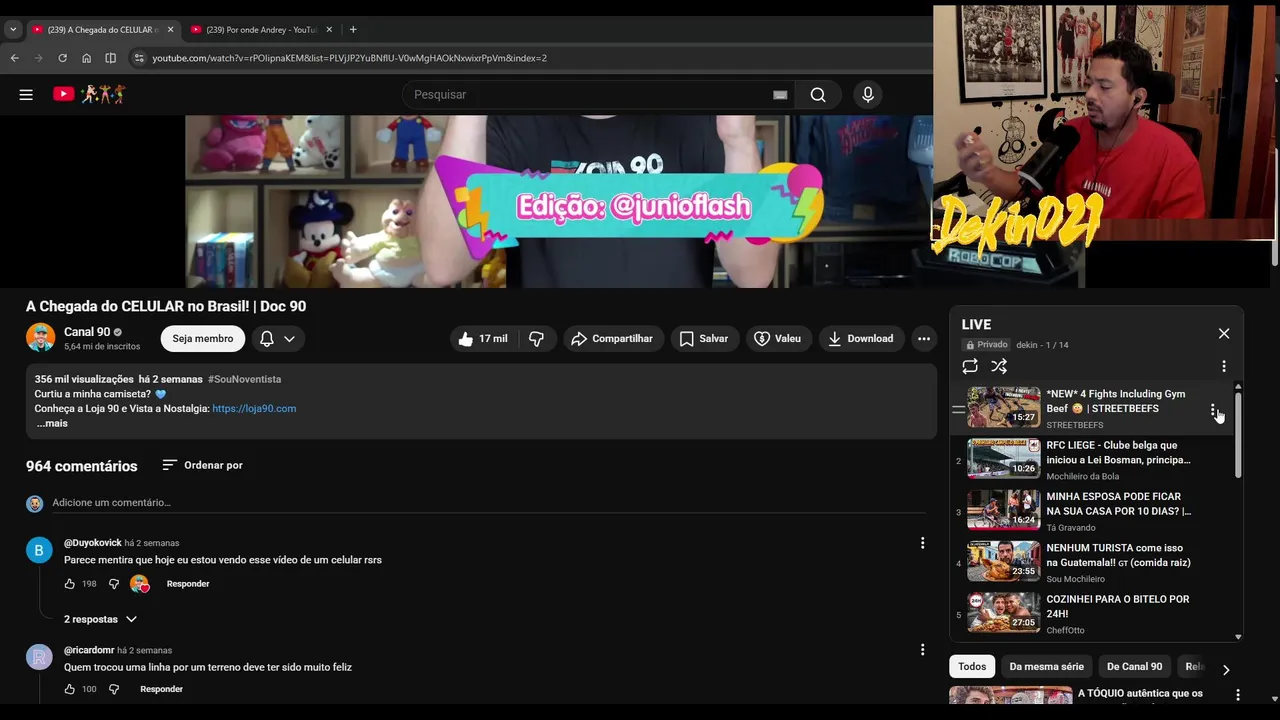Close the LIVE playlist panel
Screen dimensions: 1280x720
(x=1224, y=334)
